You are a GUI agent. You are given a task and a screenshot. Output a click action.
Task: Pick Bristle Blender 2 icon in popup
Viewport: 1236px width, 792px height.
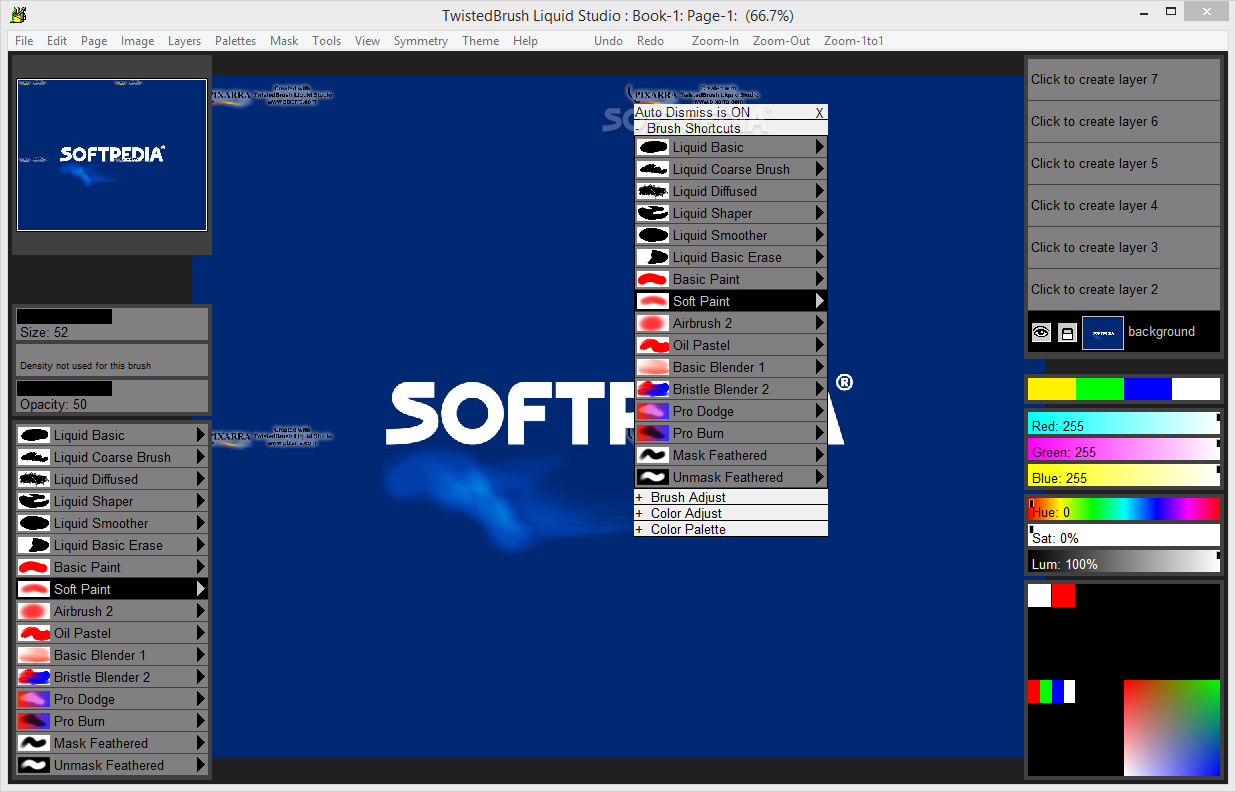point(653,389)
